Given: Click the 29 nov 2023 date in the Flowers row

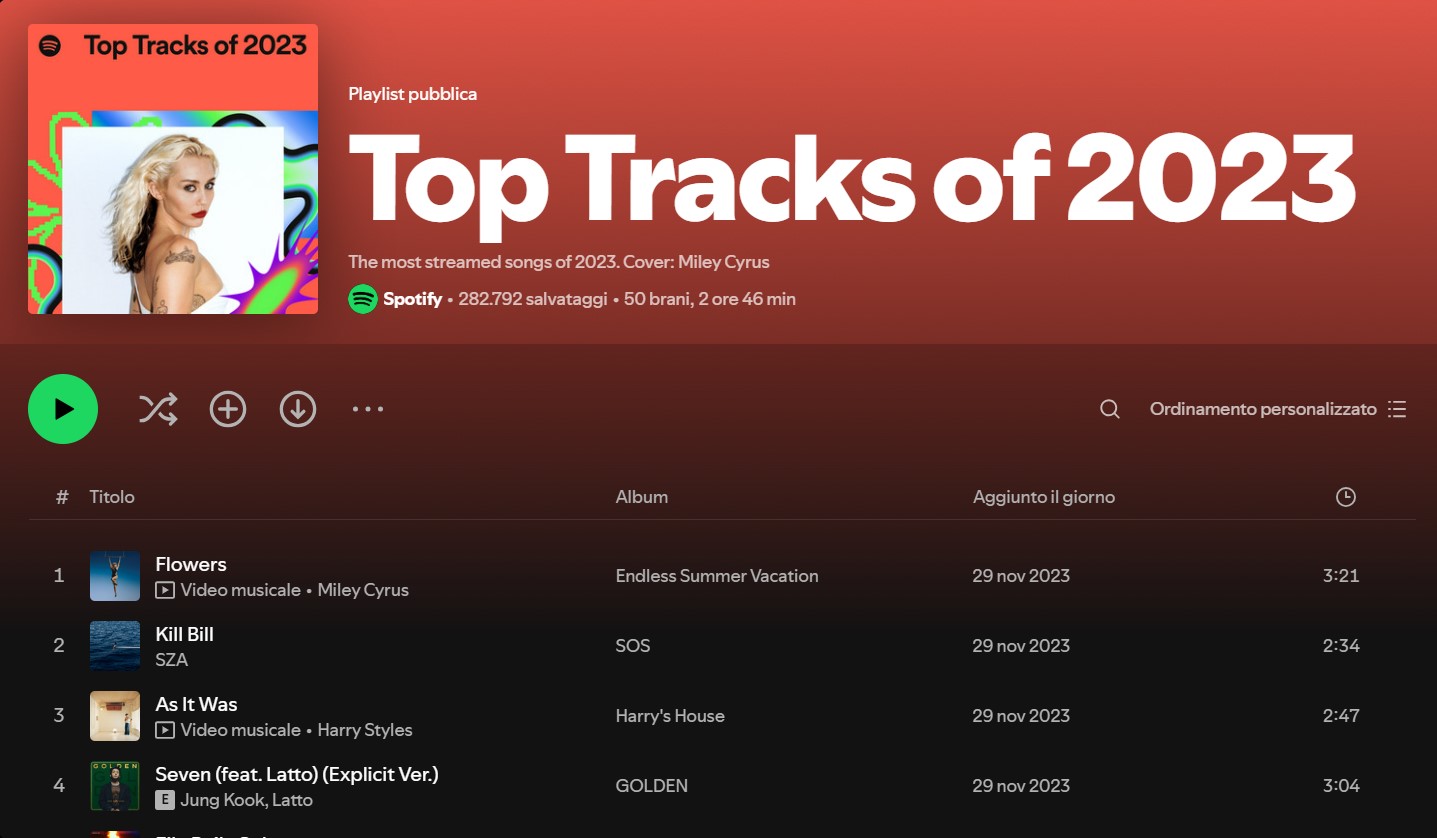Looking at the screenshot, I should point(1021,576).
